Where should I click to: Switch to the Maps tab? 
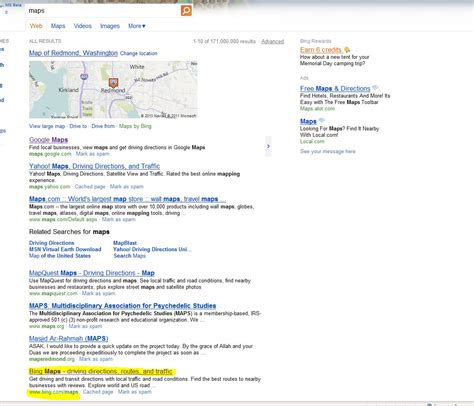(x=58, y=26)
